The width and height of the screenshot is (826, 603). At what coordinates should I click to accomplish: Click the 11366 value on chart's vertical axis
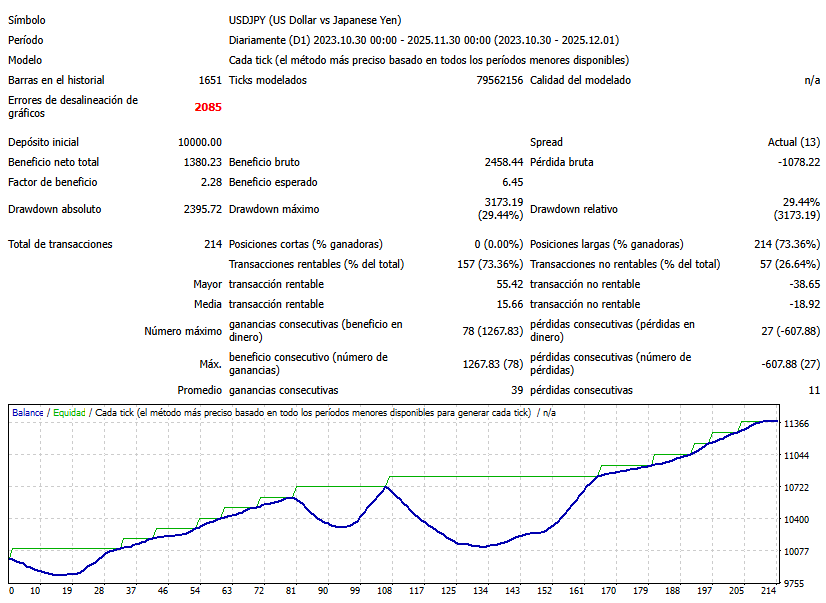coord(797,424)
